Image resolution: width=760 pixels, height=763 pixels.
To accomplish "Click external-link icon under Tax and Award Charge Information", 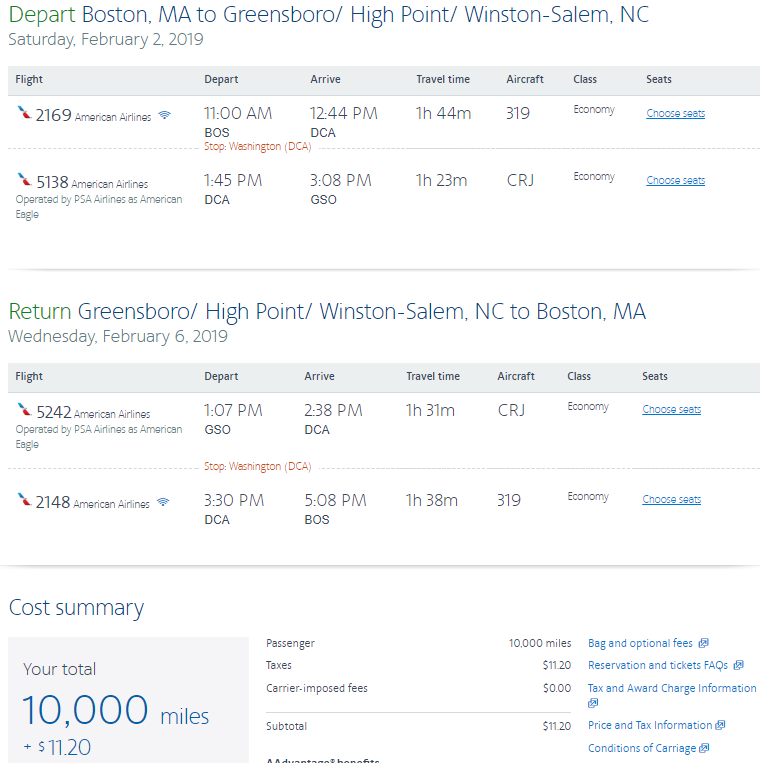I will point(593,703).
